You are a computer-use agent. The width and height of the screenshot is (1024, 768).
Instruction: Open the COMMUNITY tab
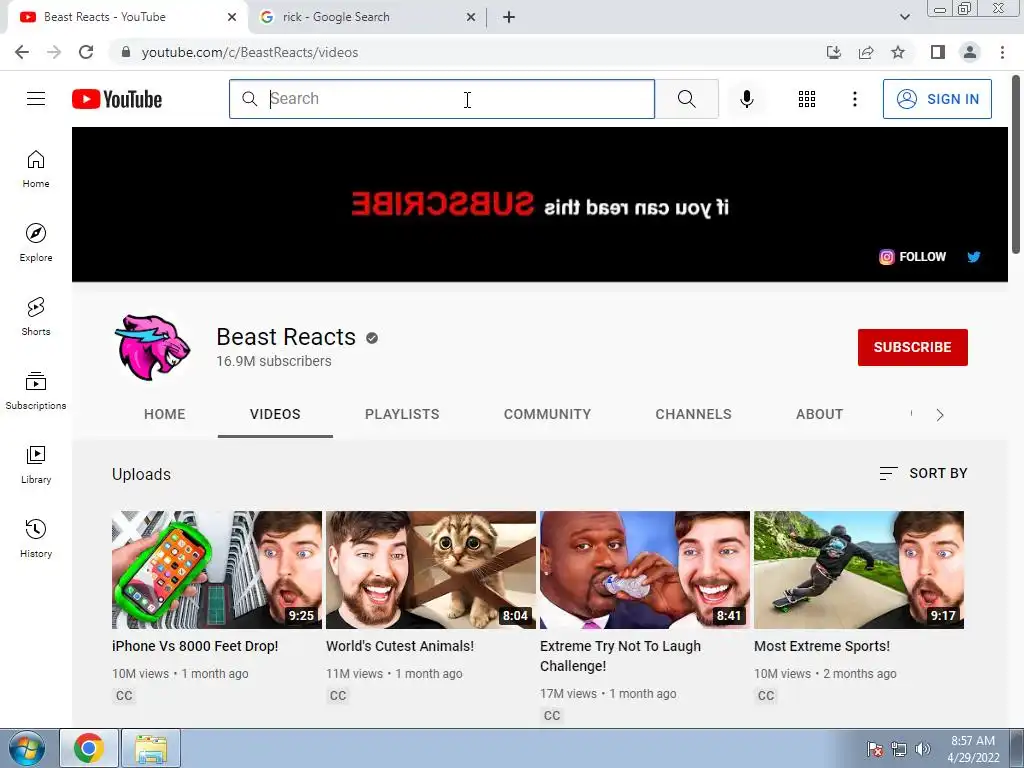(x=547, y=414)
